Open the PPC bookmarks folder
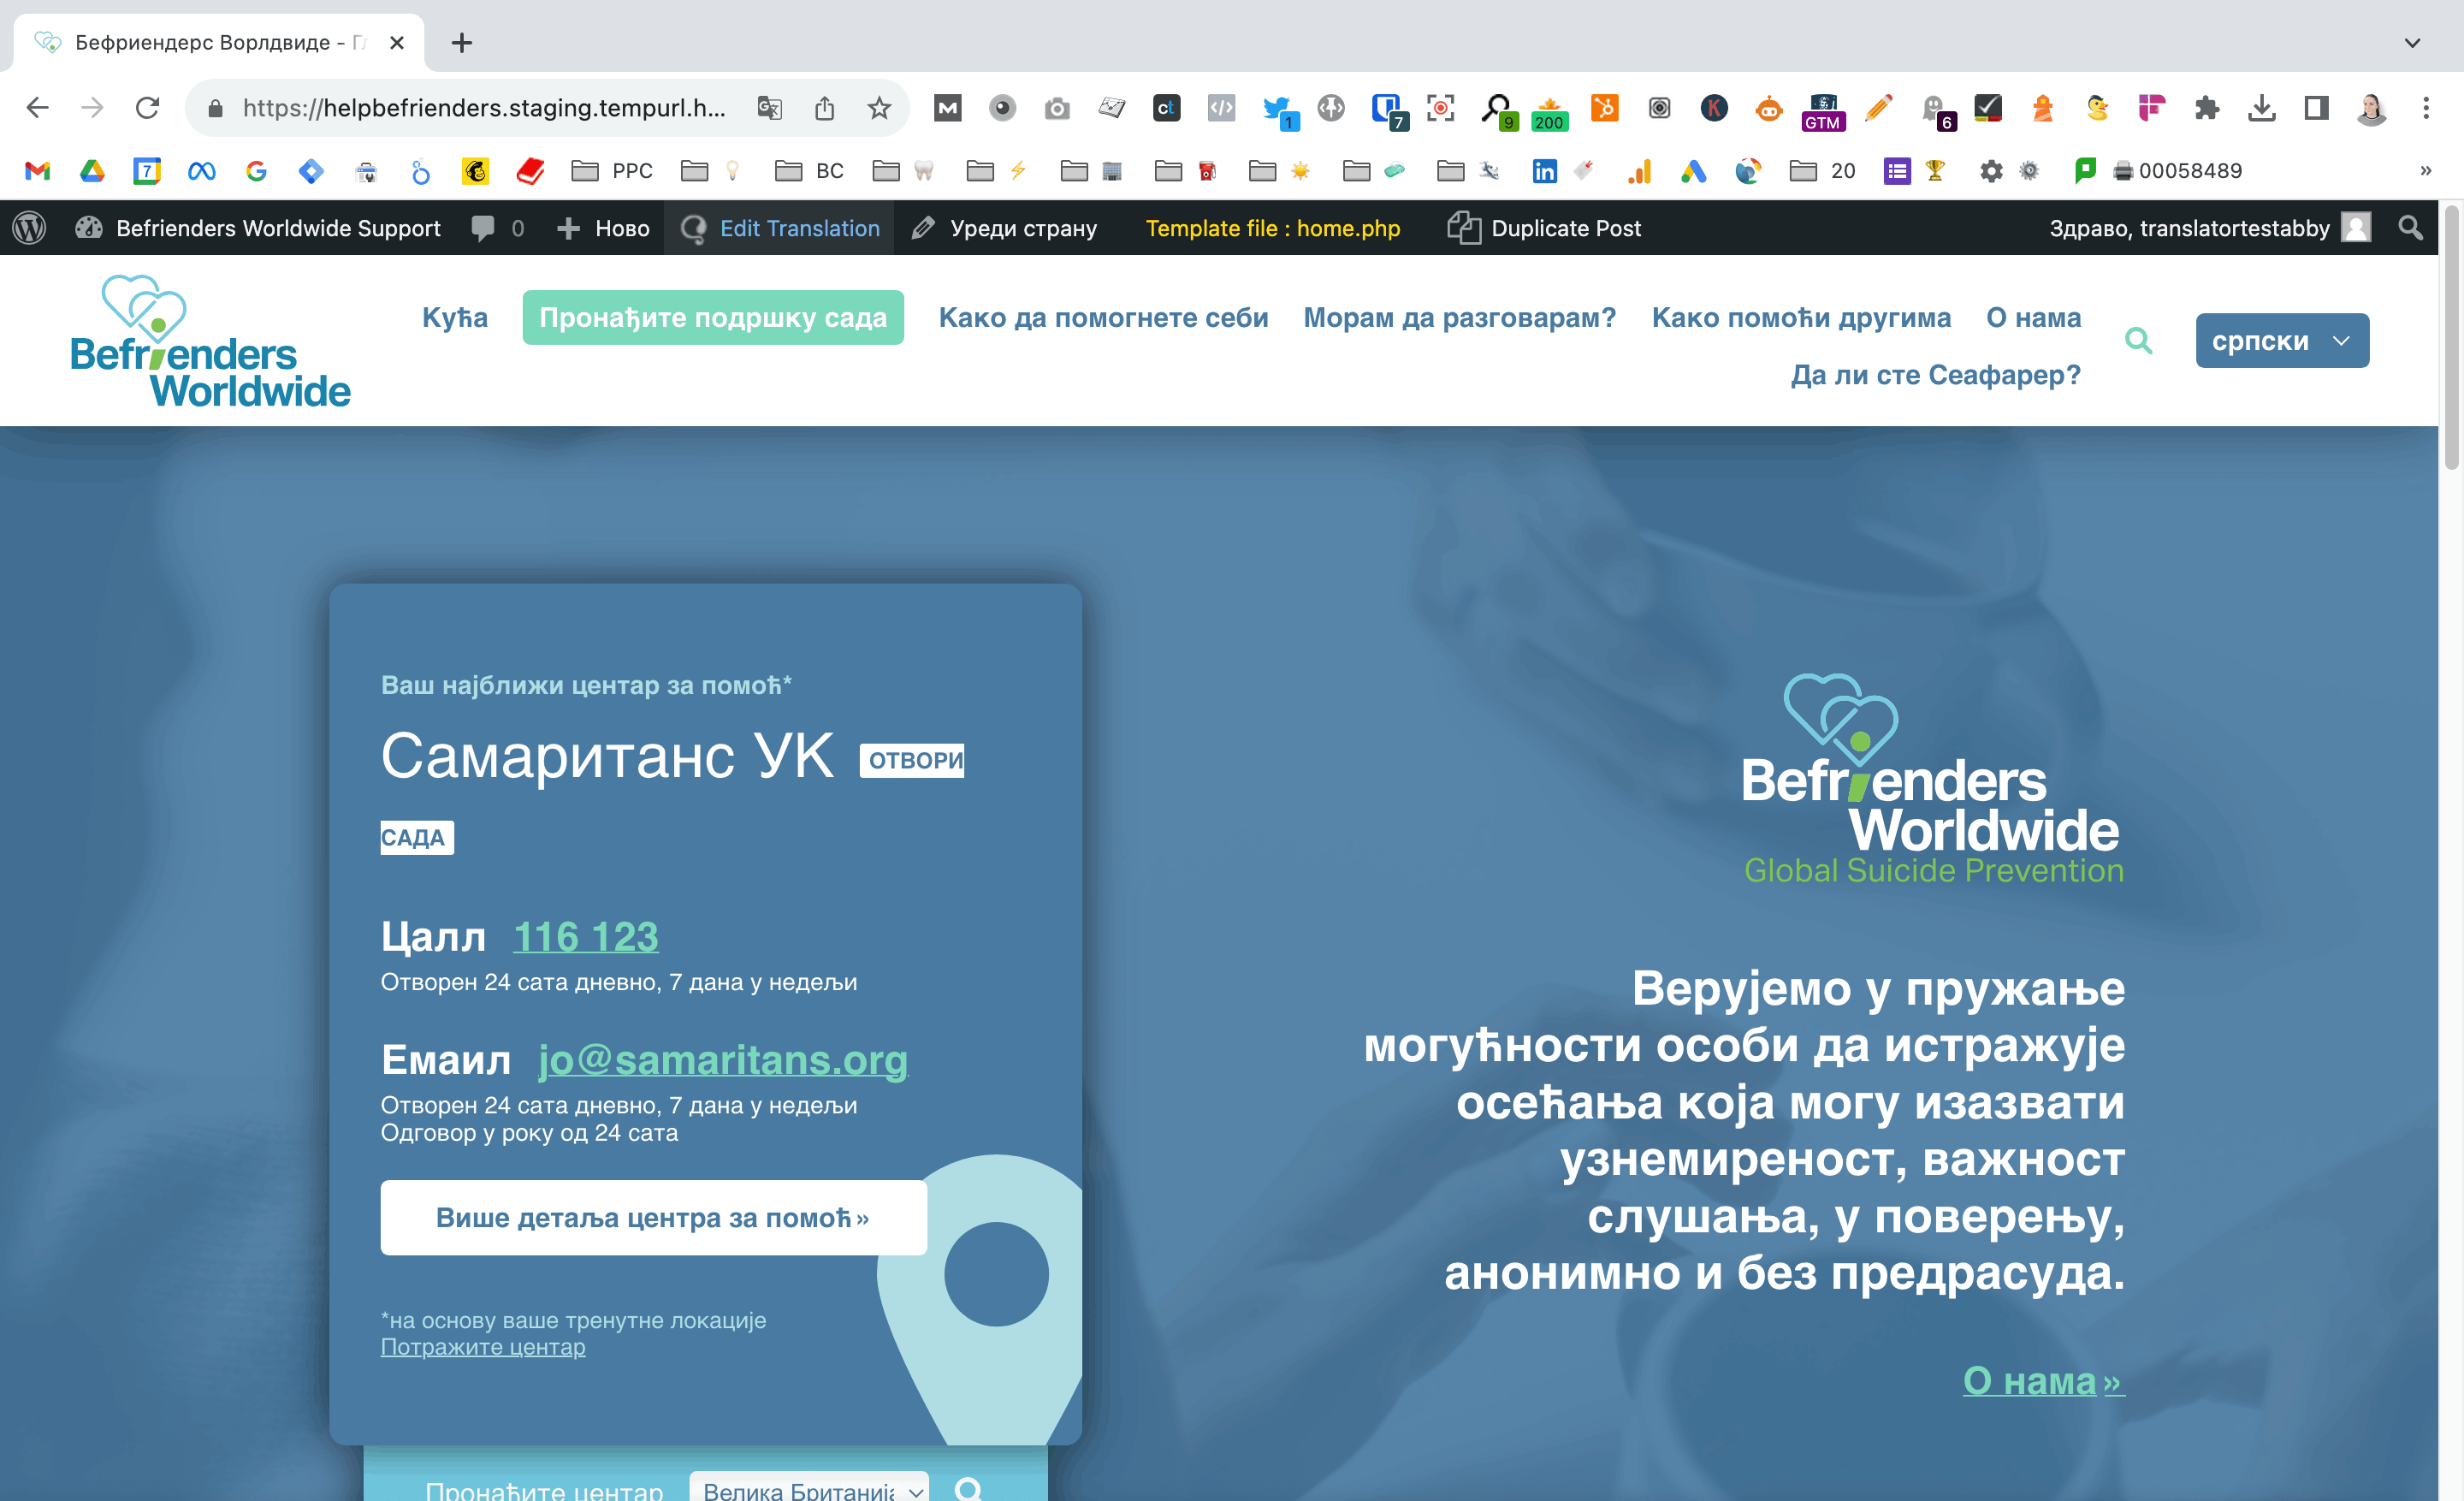This screenshot has height=1501, width=2464. tap(611, 171)
